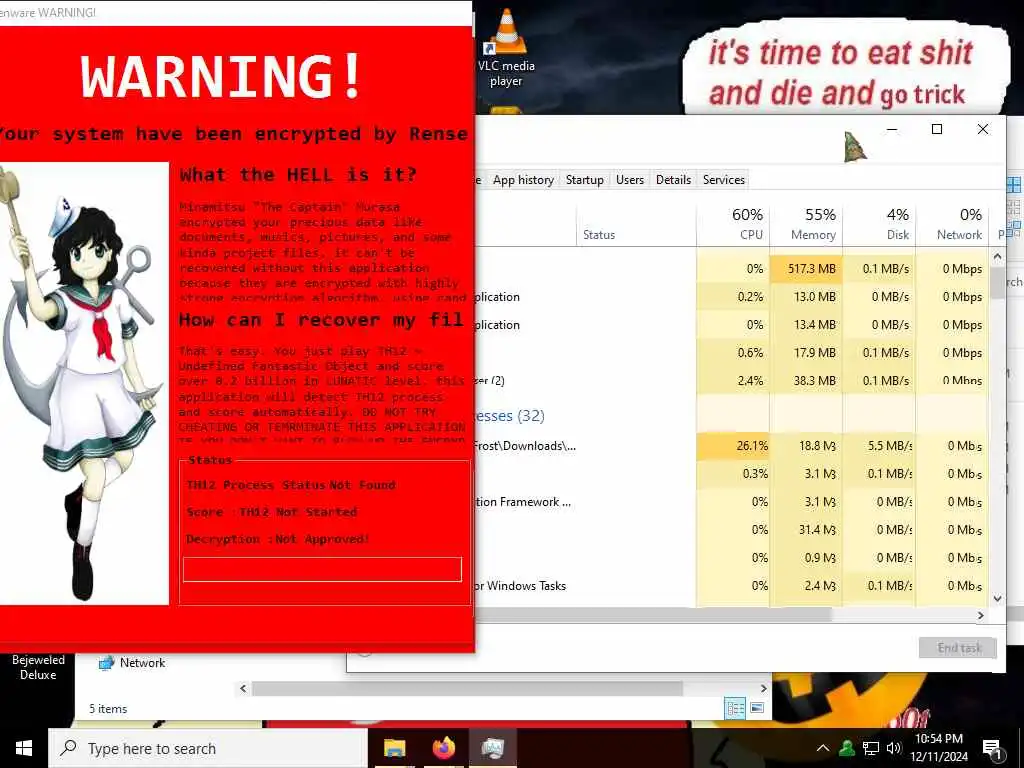
Task: Open the taskbar clock showing 10:54 PM
Action: point(938,748)
